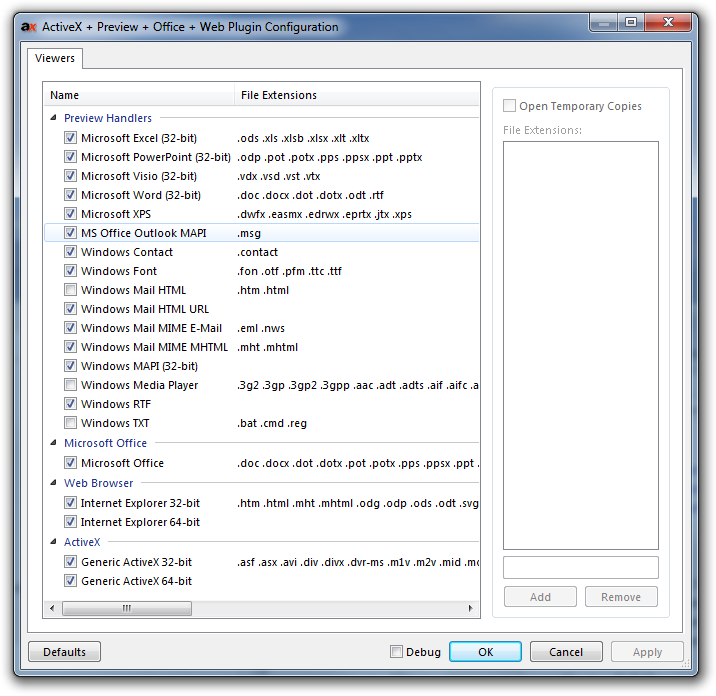716x696 pixels.
Task: Toggle Microsoft Word (32-bit) checkbox
Action: [70, 195]
